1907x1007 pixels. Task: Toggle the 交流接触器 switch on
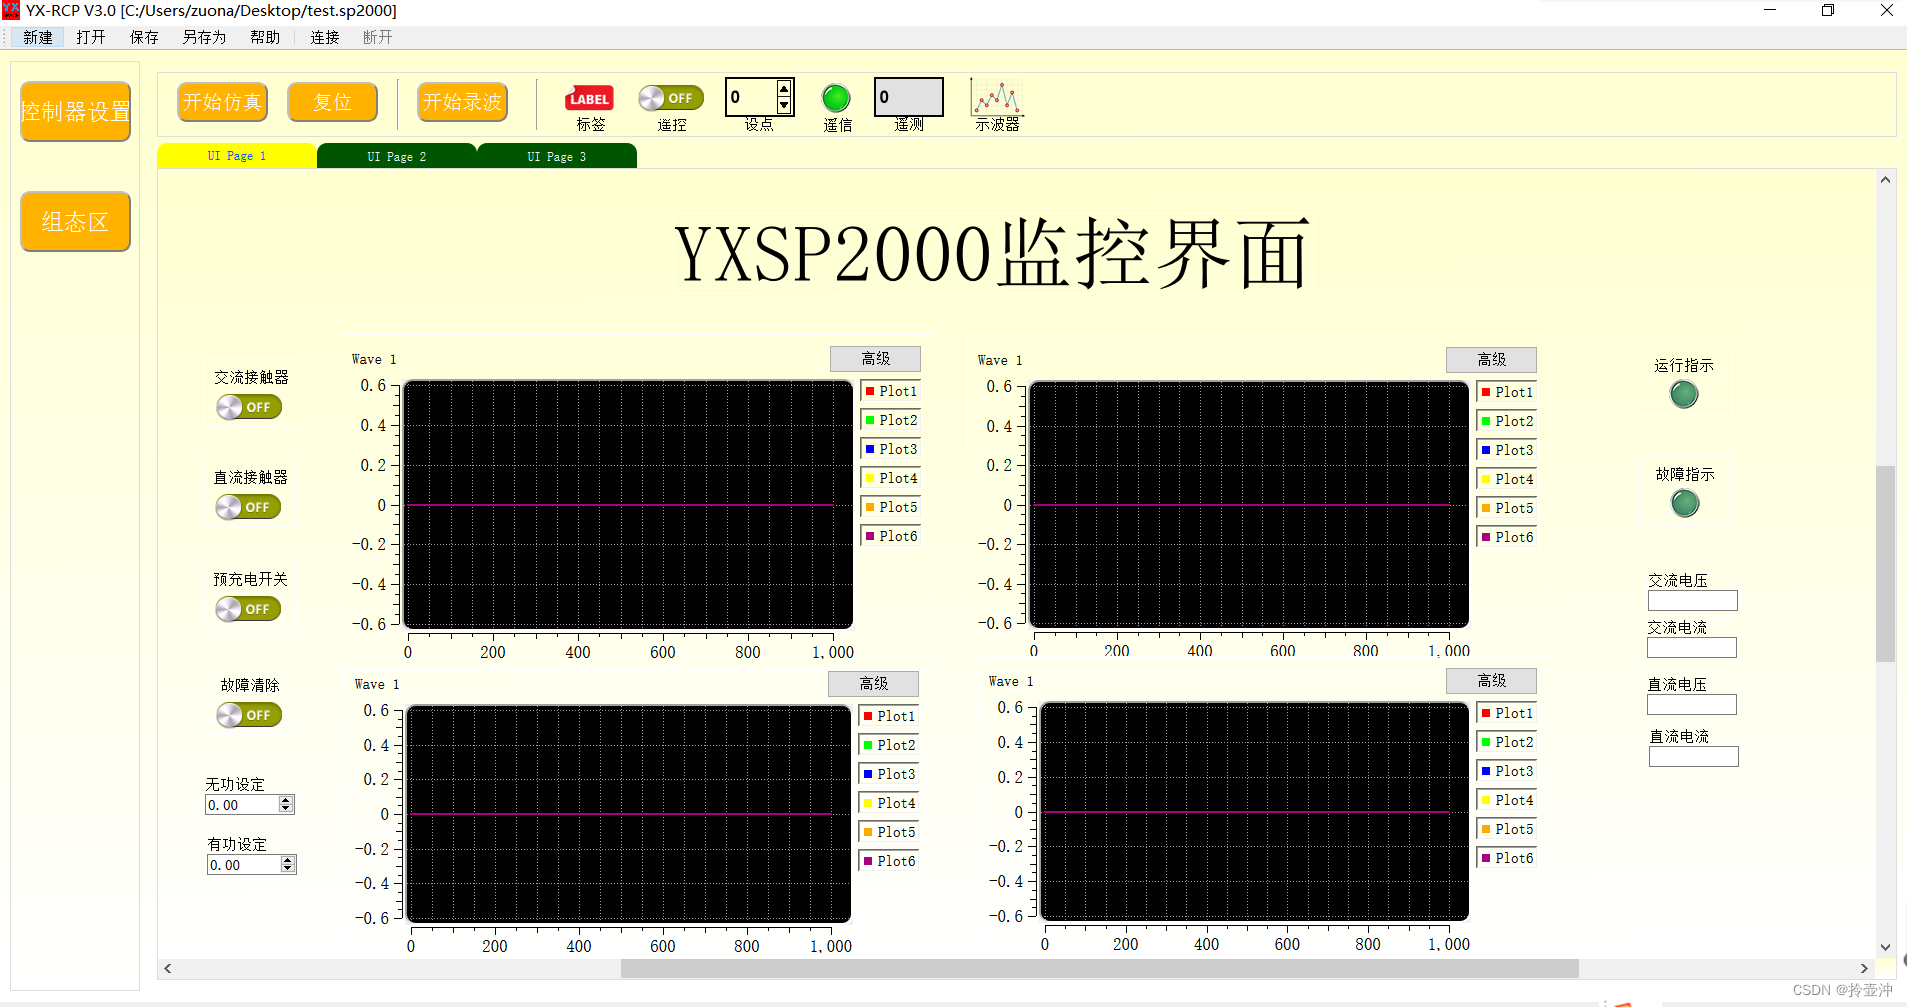(248, 406)
